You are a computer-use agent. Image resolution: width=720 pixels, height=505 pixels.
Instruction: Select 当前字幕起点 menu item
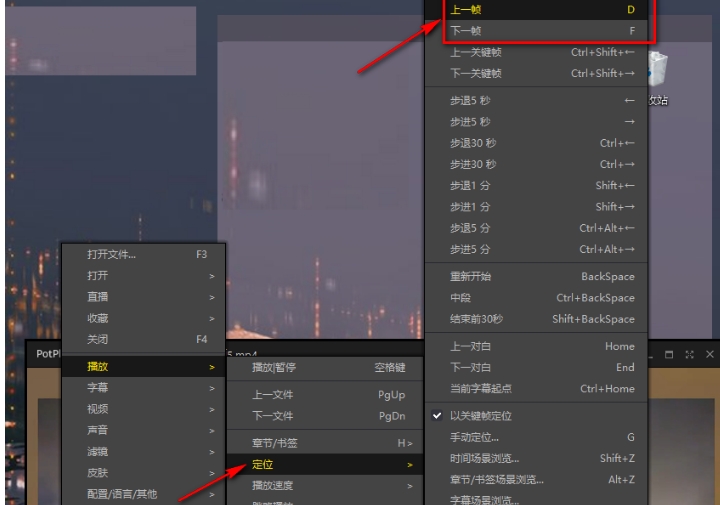536,389
